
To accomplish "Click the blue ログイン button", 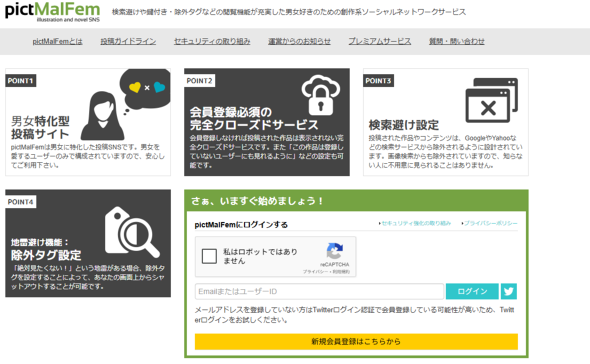I will [x=472, y=291].
